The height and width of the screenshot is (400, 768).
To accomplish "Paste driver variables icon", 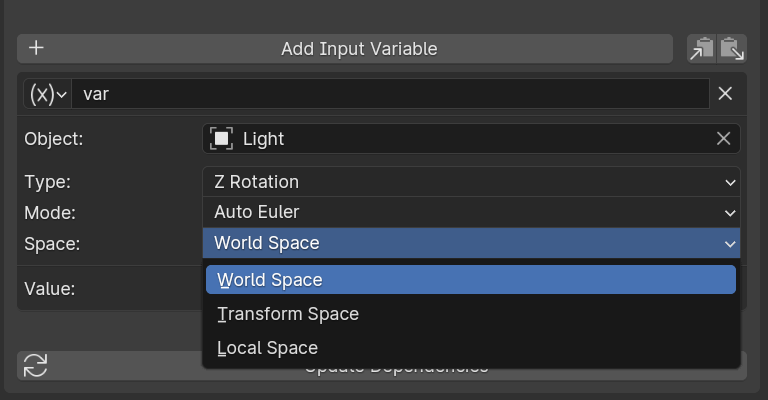I will tap(732, 48).
